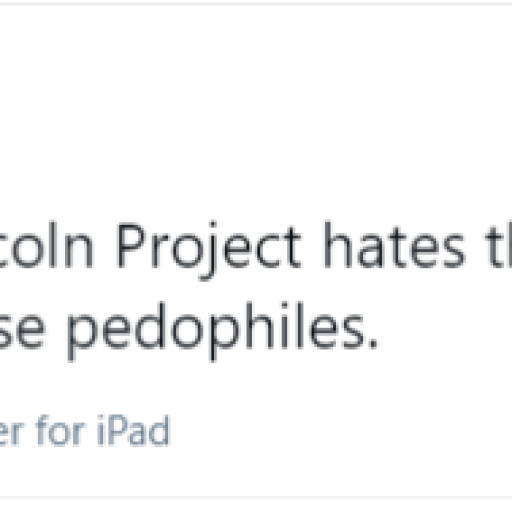Click the period after 'pedophiles'

coord(373,345)
